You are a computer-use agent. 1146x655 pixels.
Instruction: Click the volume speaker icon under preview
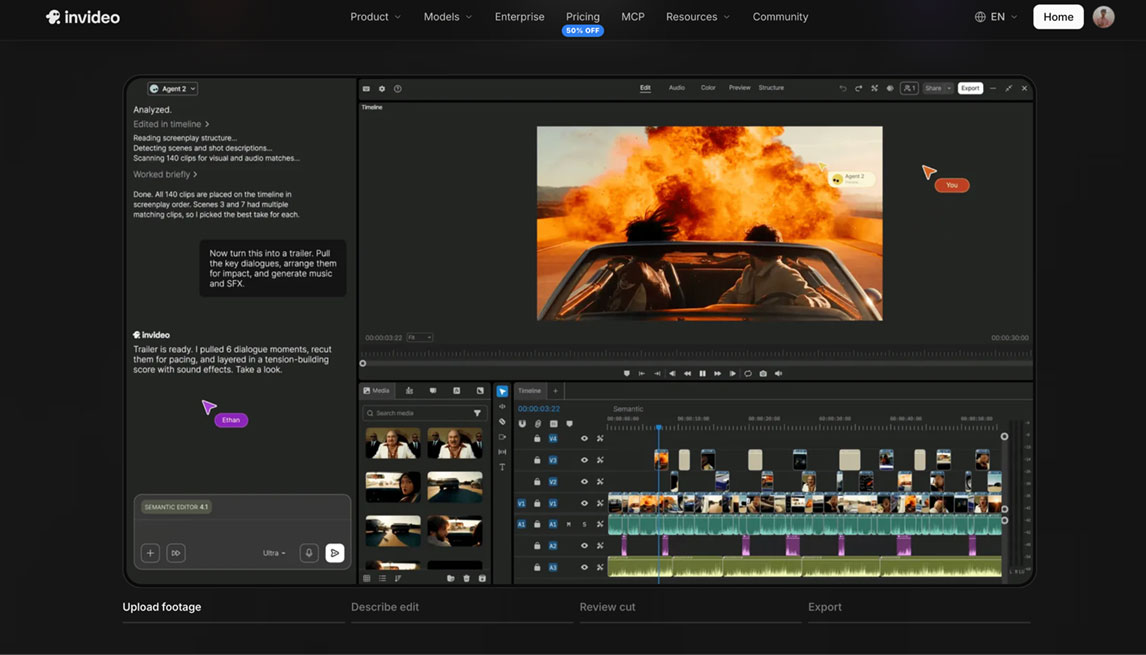(x=778, y=374)
